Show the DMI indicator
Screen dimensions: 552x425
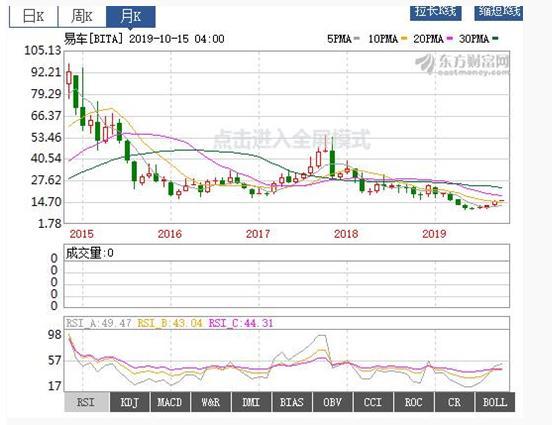(x=251, y=402)
